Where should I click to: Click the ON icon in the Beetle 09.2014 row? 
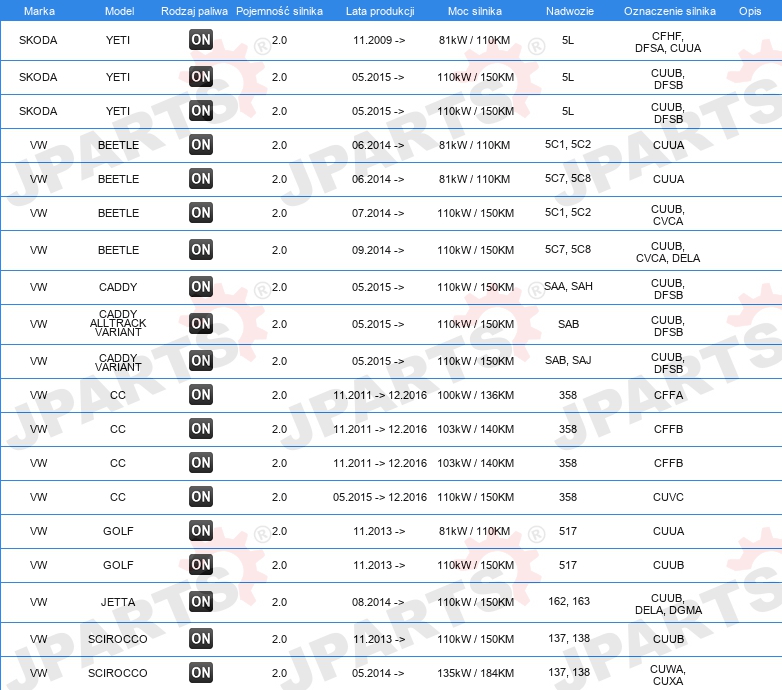(x=201, y=250)
